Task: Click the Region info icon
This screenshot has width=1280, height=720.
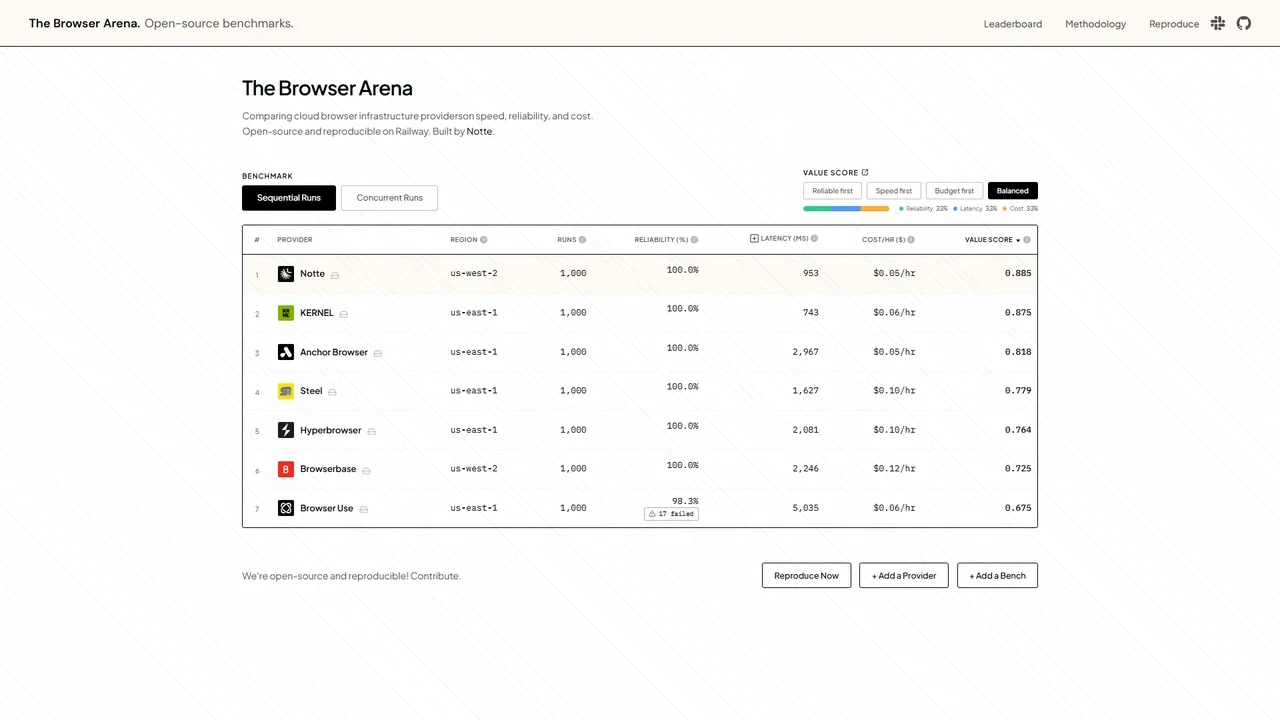Action: [483, 239]
